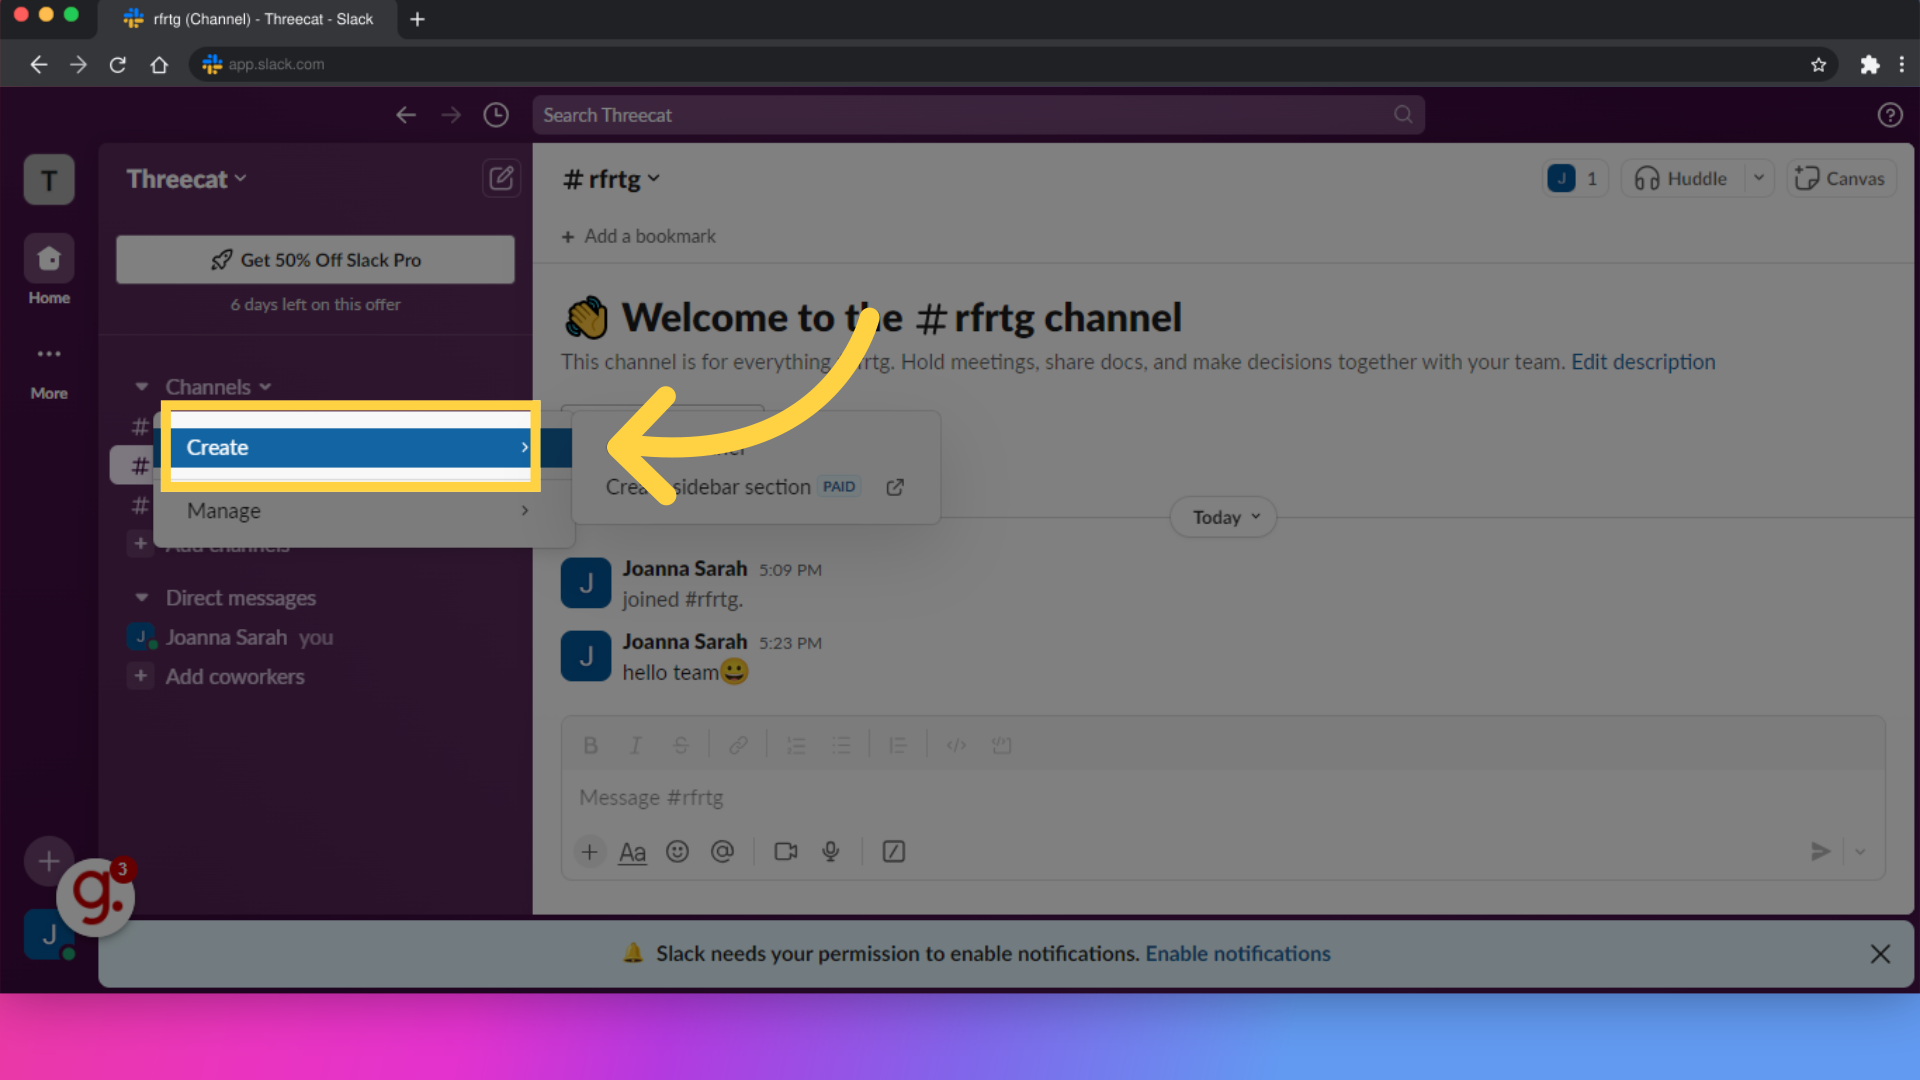Open the emoji picker
This screenshot has height=1080, width=1920.
pyautogui.click(x=677, y=852)
